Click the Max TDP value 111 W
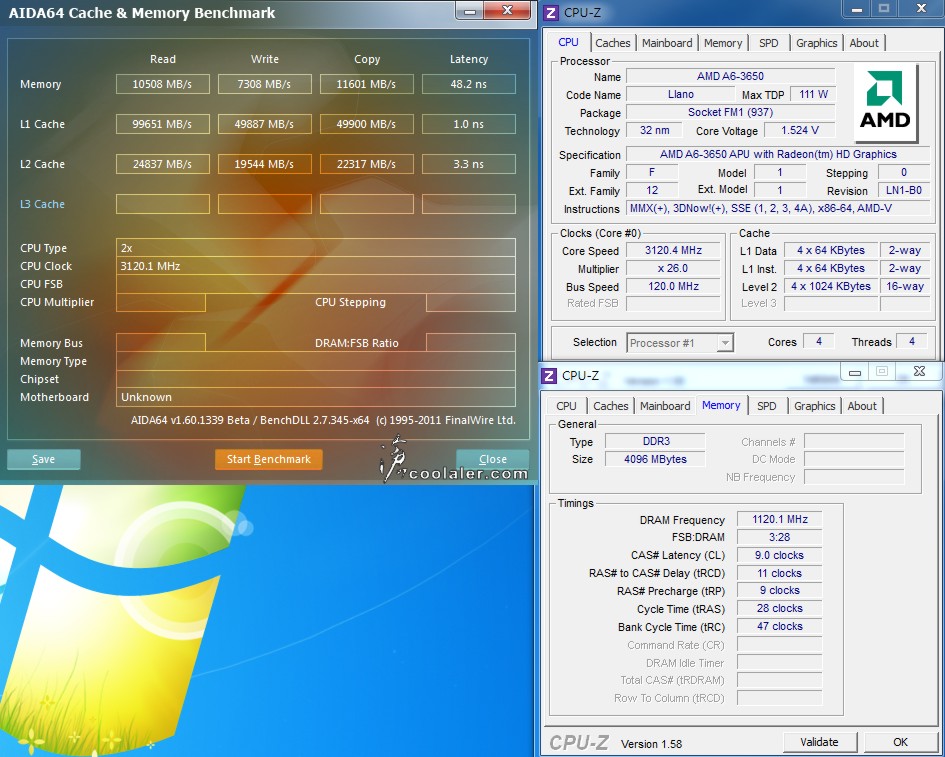Image resolution: width=945 pixels, height=757 pixels. (x=814, y=94)
